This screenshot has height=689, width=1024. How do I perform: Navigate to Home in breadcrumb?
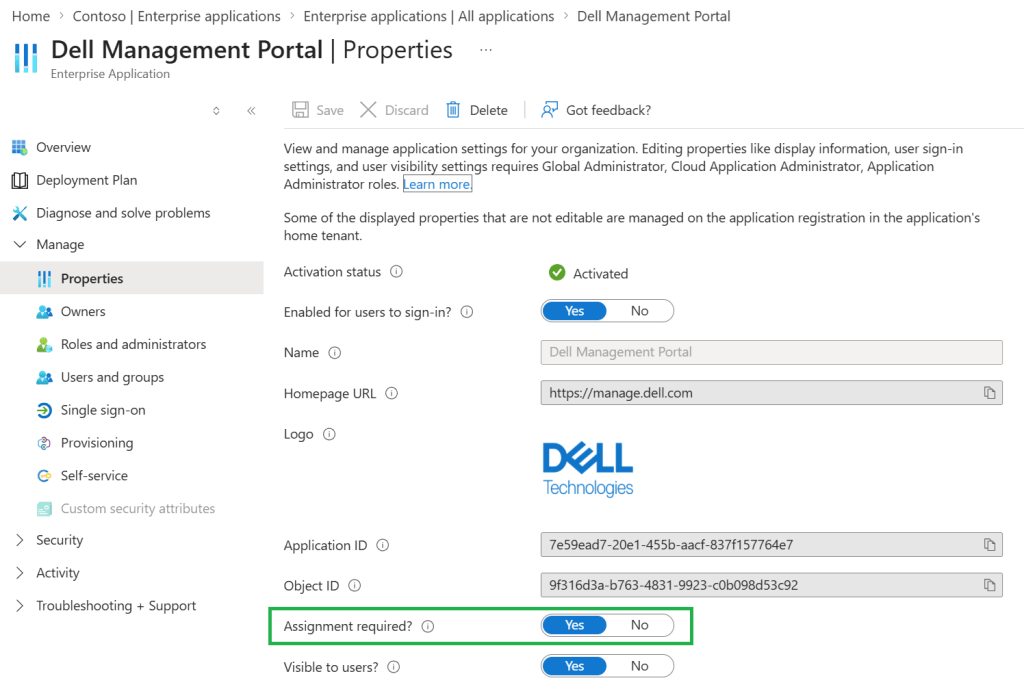(31, 16)
